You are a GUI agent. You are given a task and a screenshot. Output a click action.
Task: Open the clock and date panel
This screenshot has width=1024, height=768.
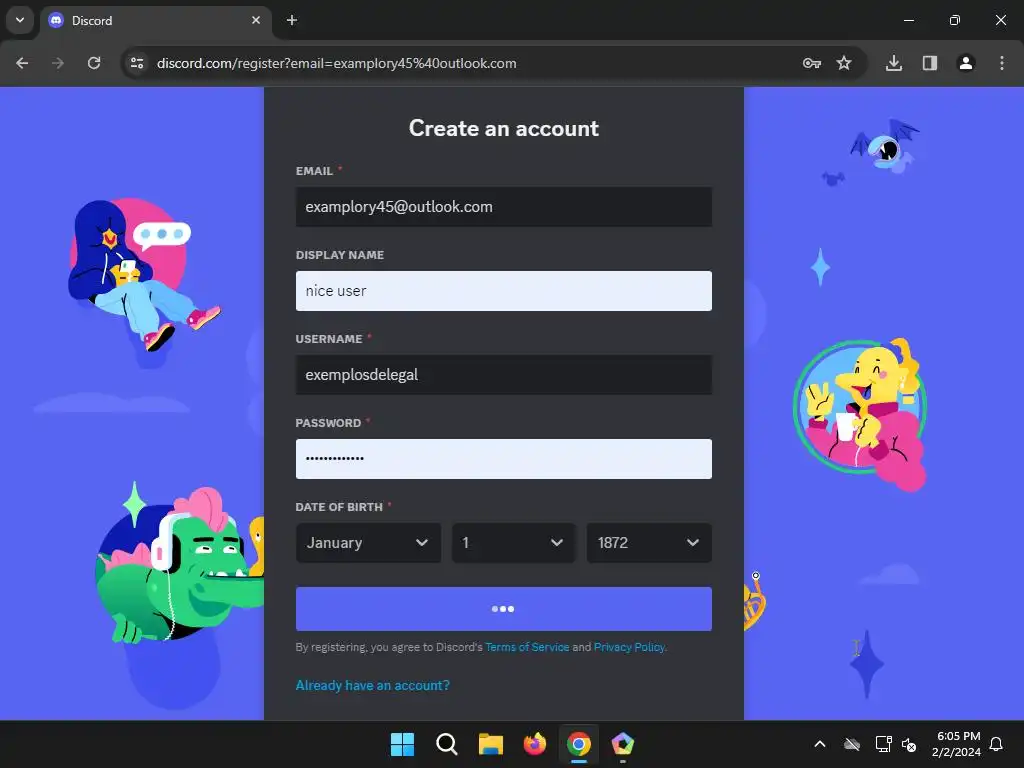coord(957,744)
